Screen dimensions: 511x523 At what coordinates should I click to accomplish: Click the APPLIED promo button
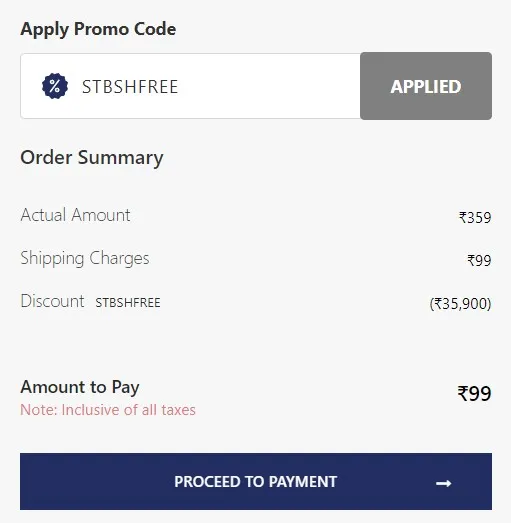click(426, 86)
